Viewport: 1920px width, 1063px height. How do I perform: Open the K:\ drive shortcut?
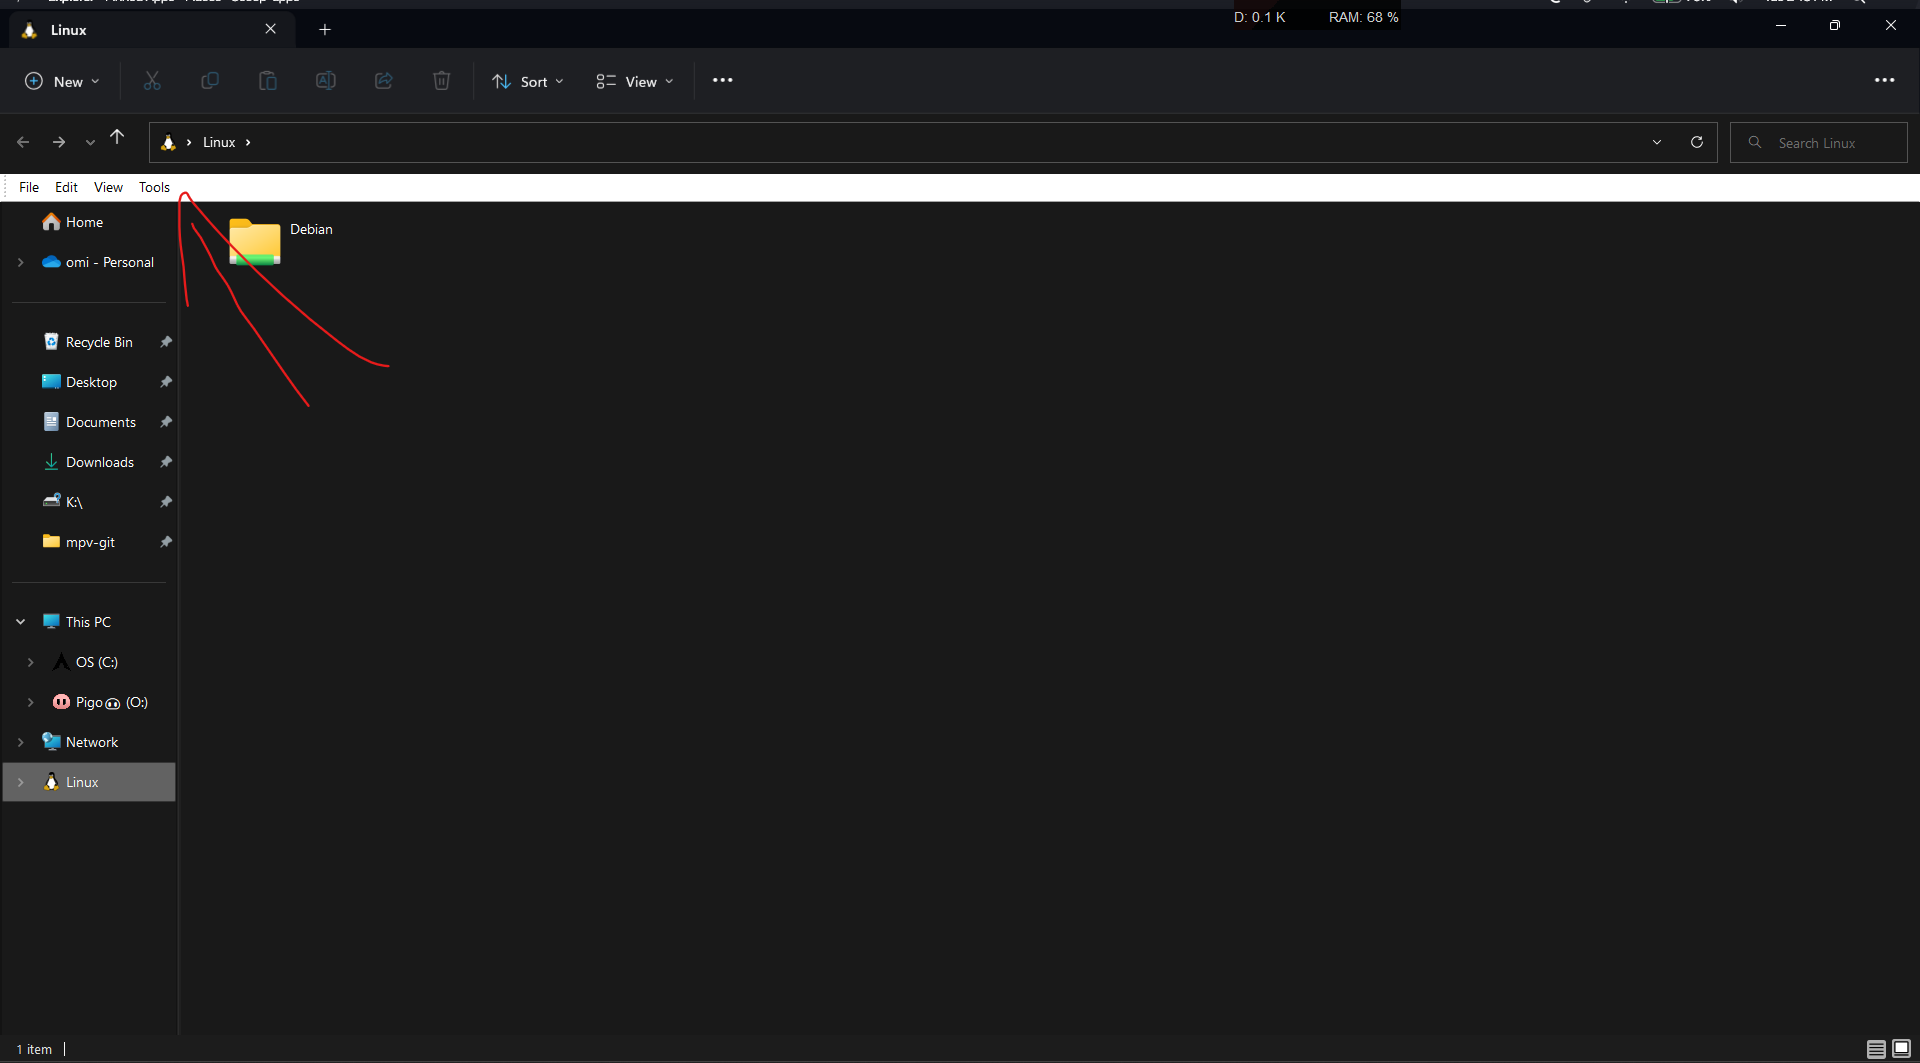click(x=64, y=502)
